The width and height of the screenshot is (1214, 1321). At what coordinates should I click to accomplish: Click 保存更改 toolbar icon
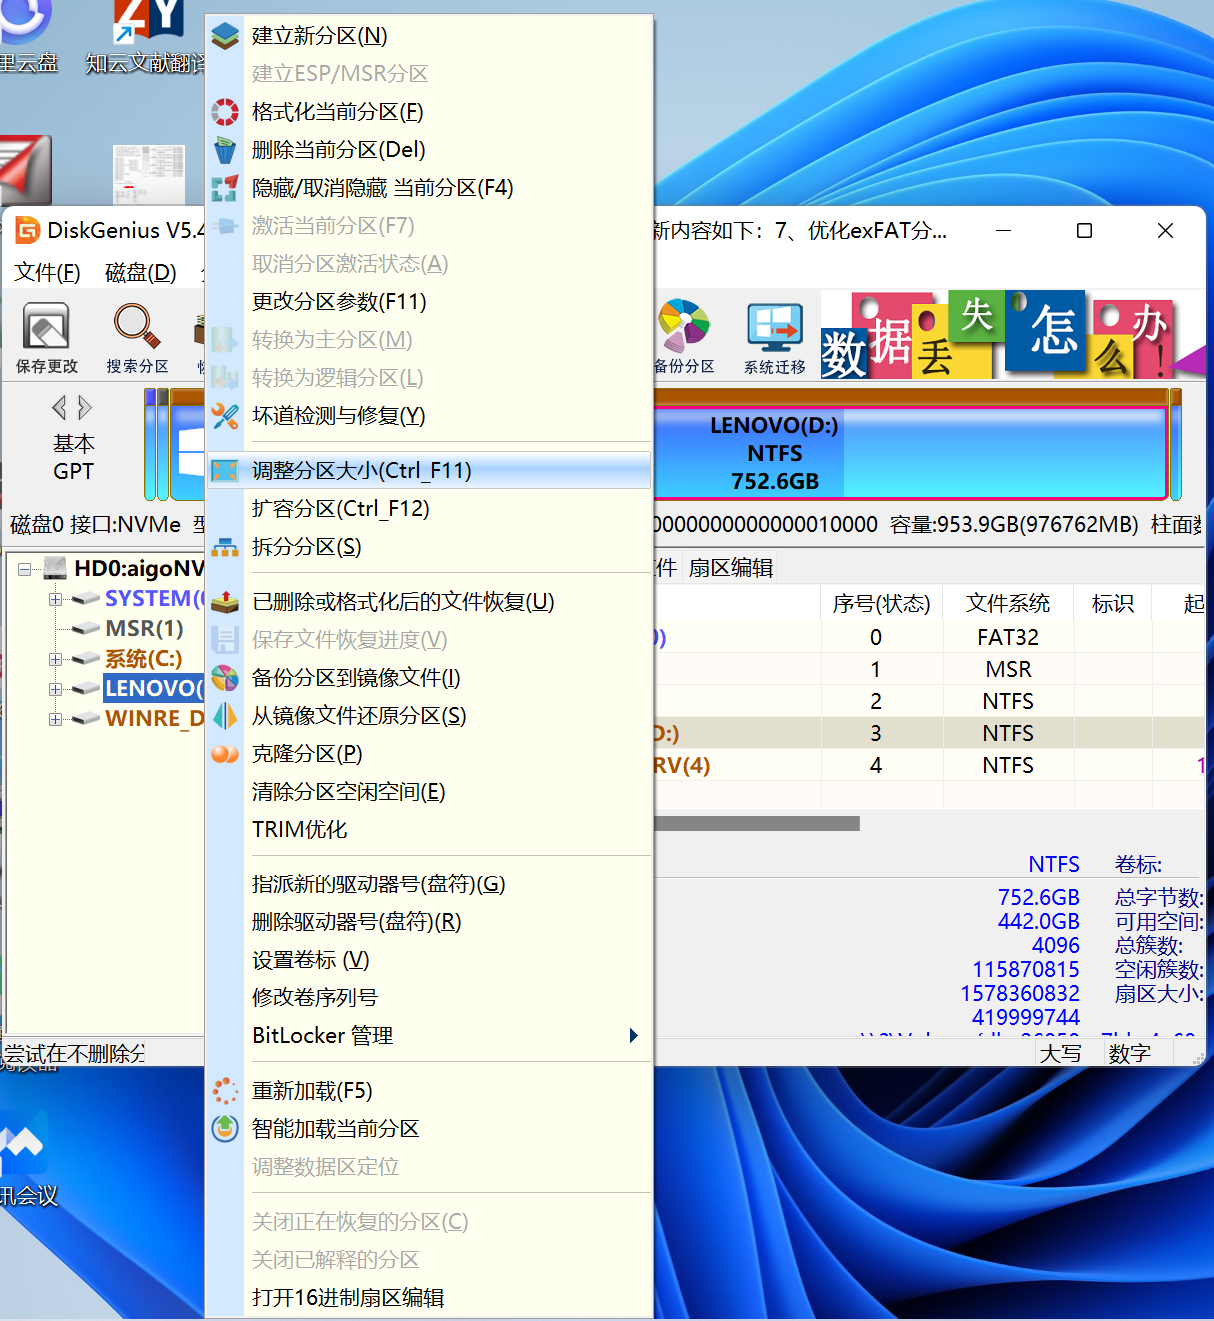click(46, 338)
